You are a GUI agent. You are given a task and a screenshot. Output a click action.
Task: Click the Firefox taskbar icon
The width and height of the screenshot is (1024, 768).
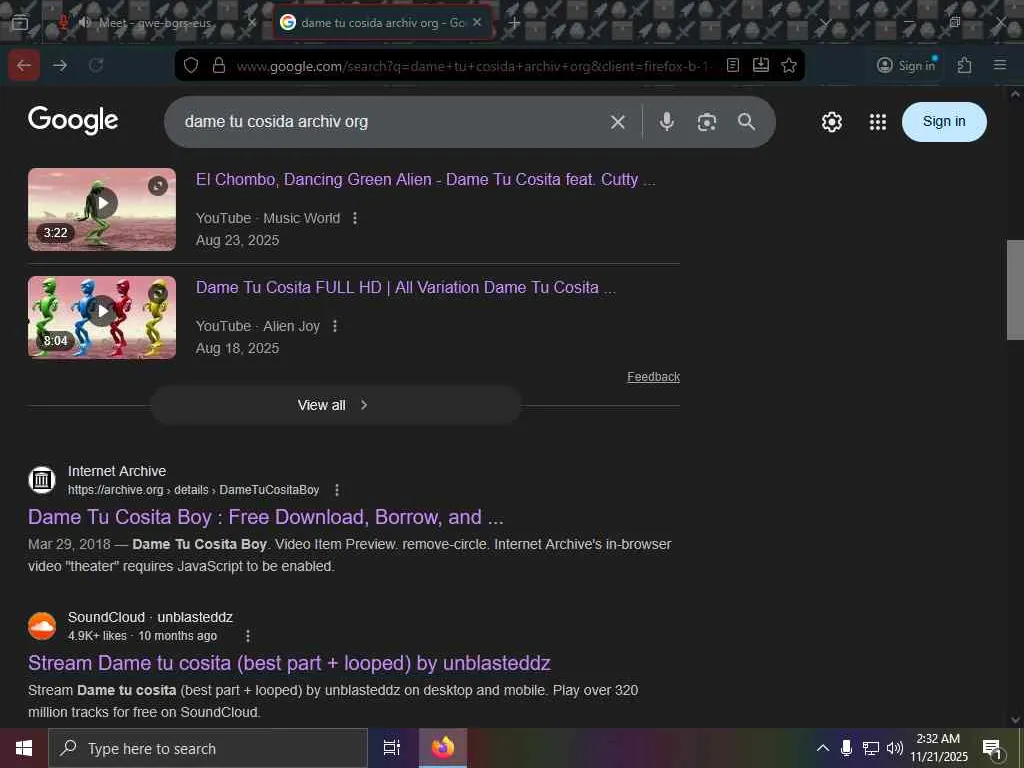tap(442, 748)
